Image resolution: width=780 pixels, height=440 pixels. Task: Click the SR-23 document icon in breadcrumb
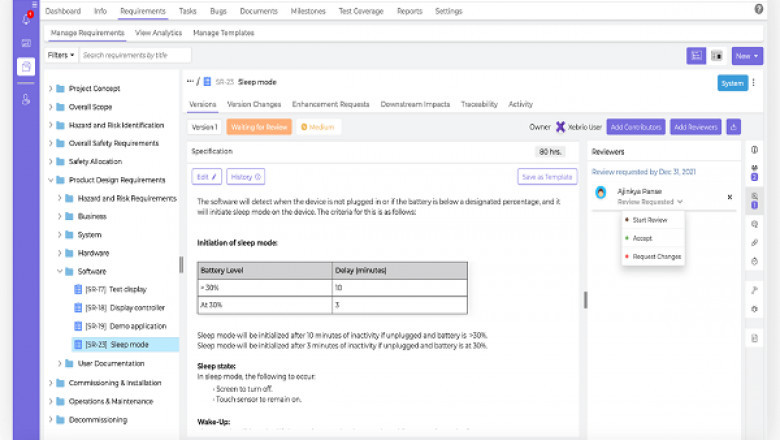click(x=207, y=82)
